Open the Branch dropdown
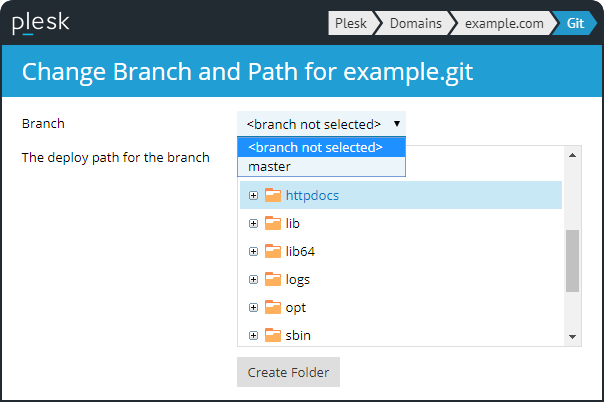 [321, 124]
